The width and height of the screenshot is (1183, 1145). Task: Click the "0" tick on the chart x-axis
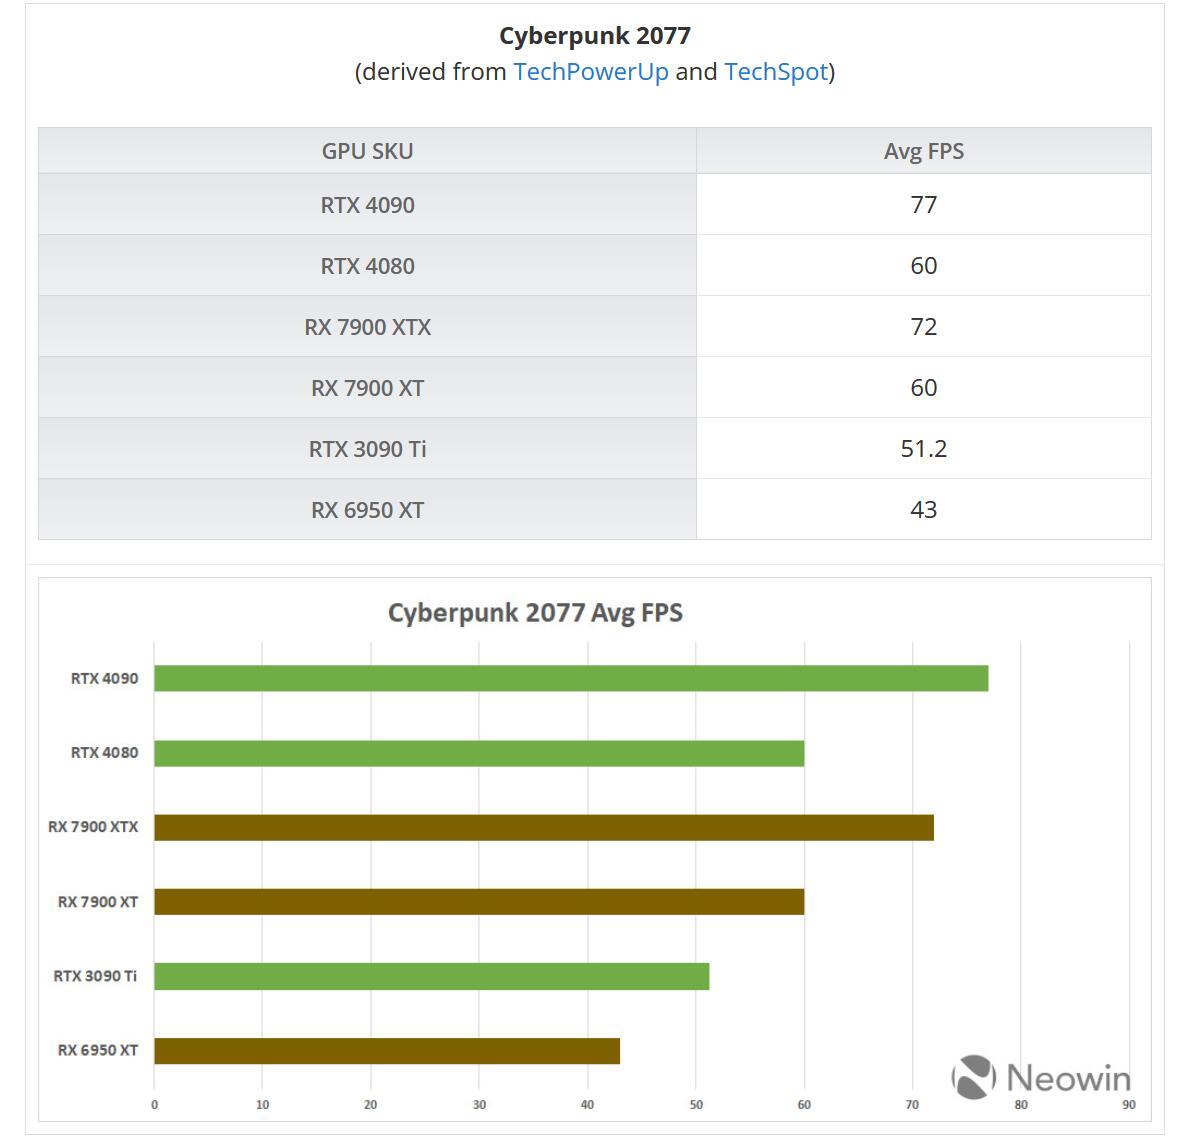coord(155,1104)
